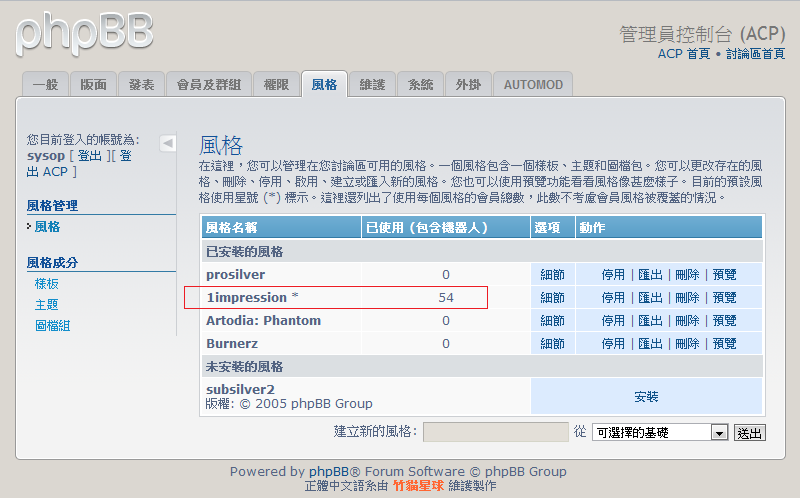The width and height of the screenshot is (800, 498).
Task: Open 圖檔組 in the sidebar
Action: point(52,326)
